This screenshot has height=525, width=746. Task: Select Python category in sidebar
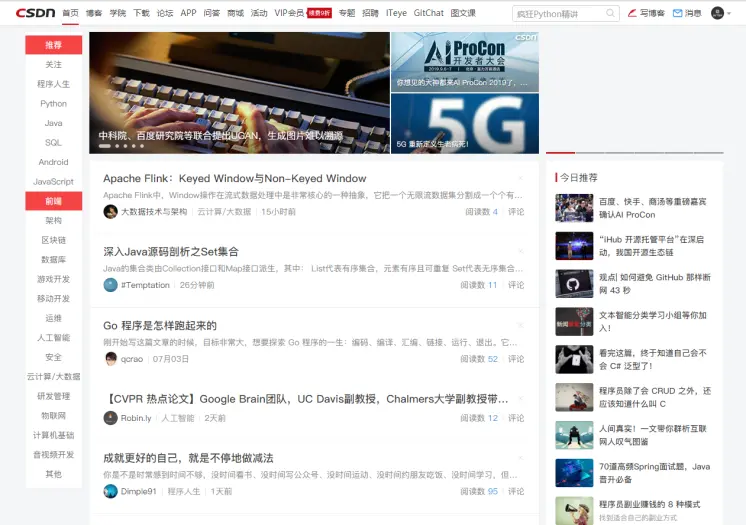tap(54, 103)
